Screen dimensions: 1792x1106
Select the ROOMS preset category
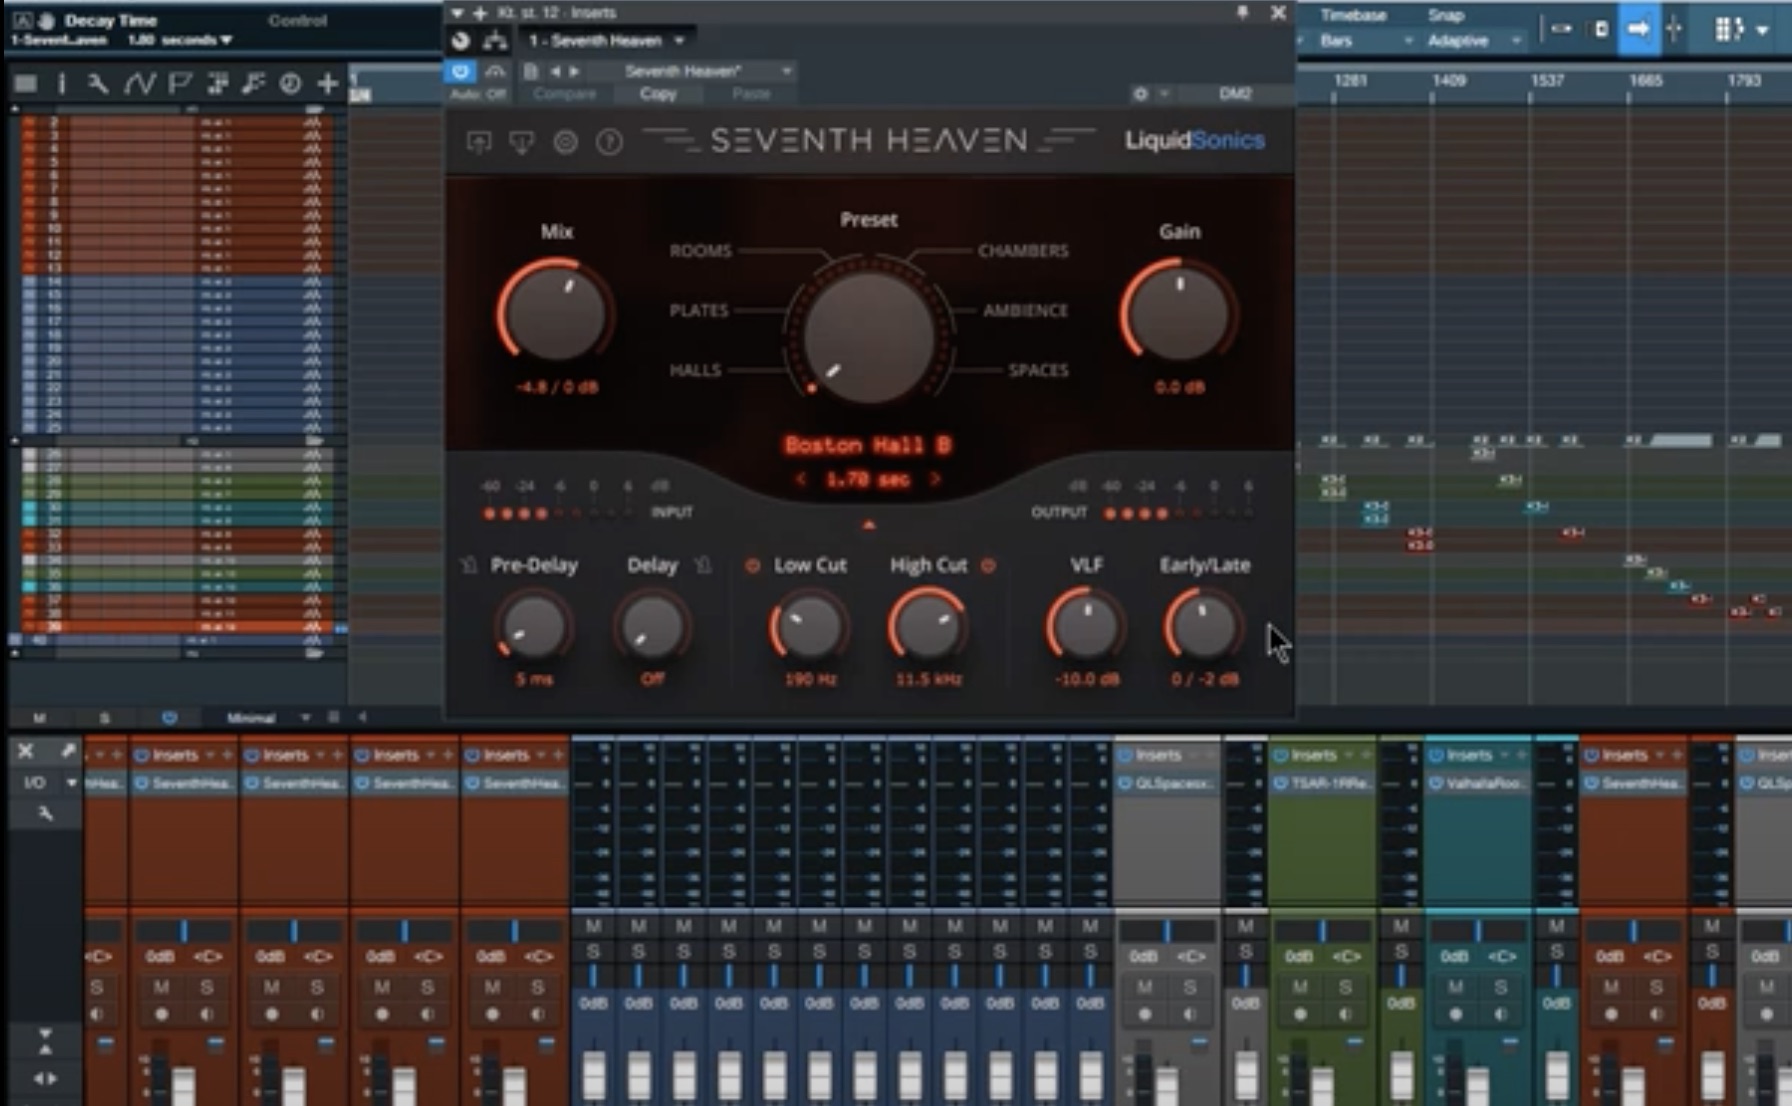[700, 251]
